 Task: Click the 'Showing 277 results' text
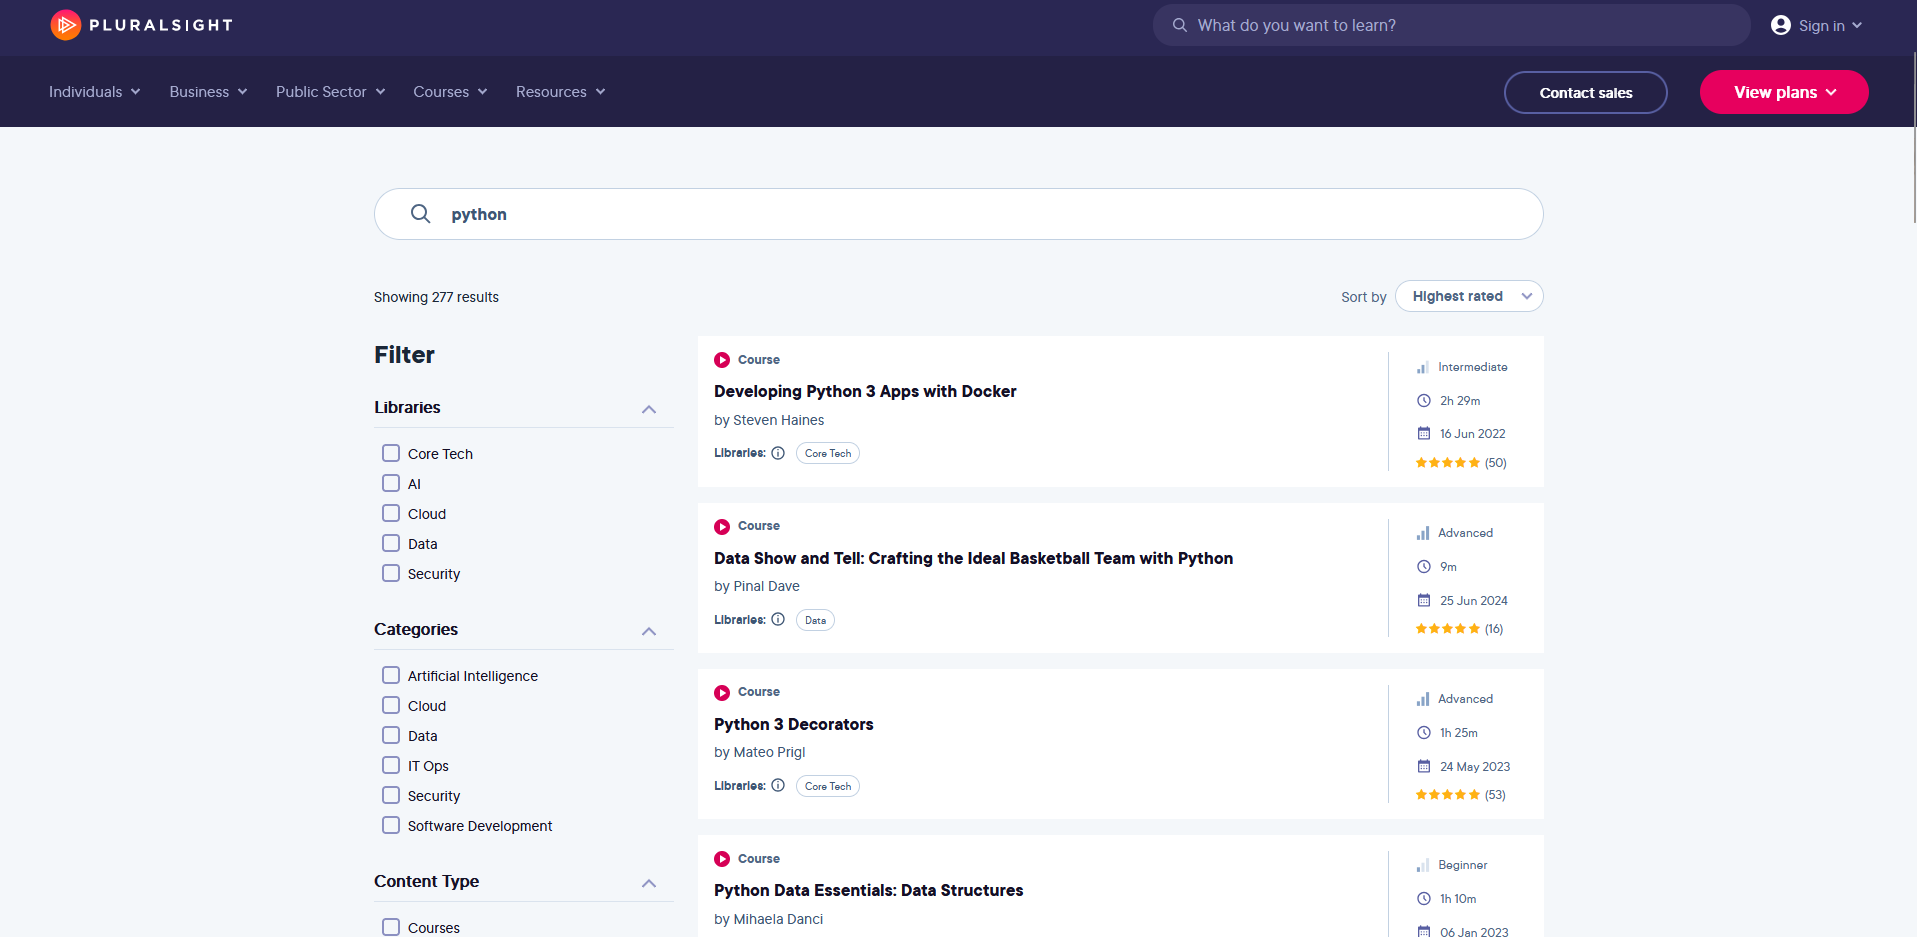click(x=436, y=297)
